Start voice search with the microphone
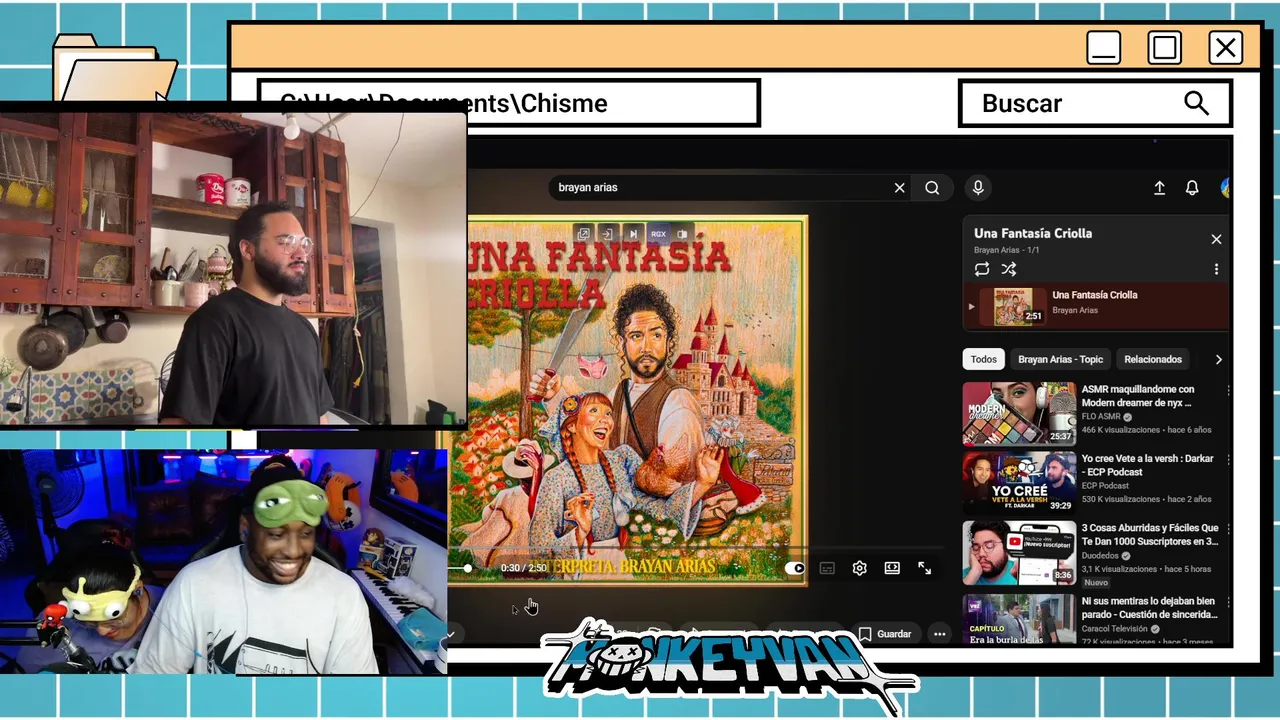 click(978, 188)
